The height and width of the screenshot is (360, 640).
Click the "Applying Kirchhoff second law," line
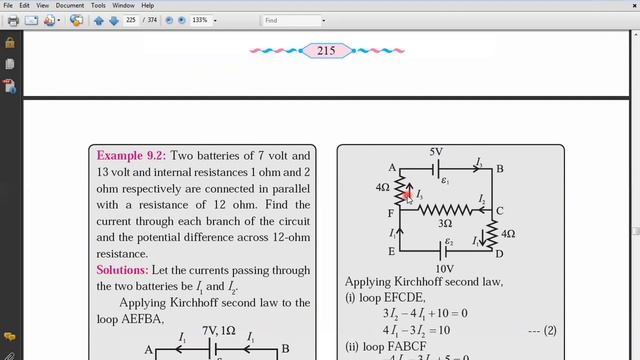[424, 282]
